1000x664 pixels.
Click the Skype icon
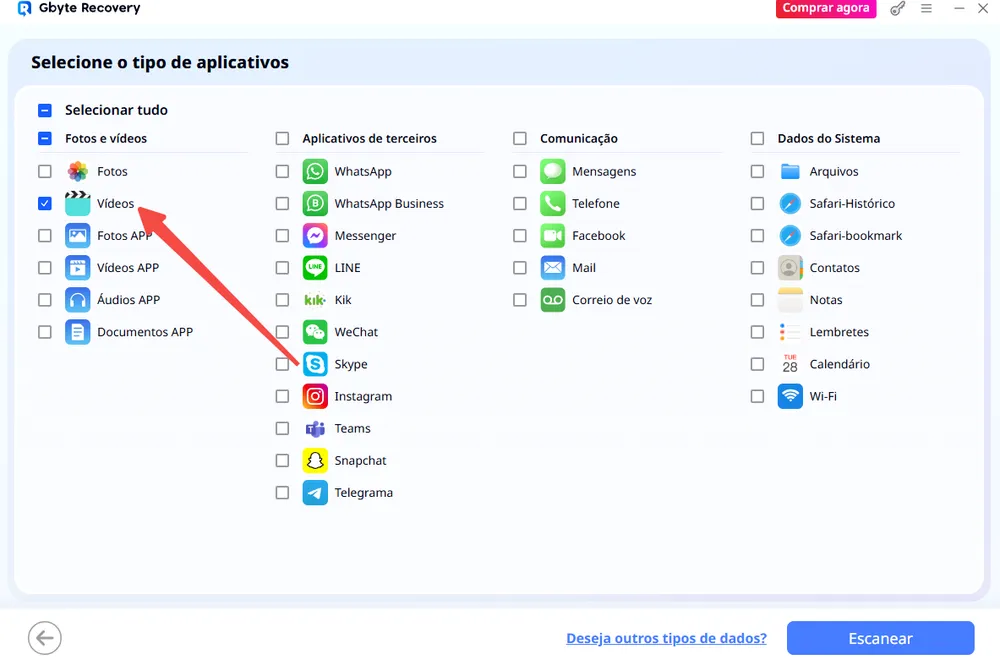click(315, 364)
